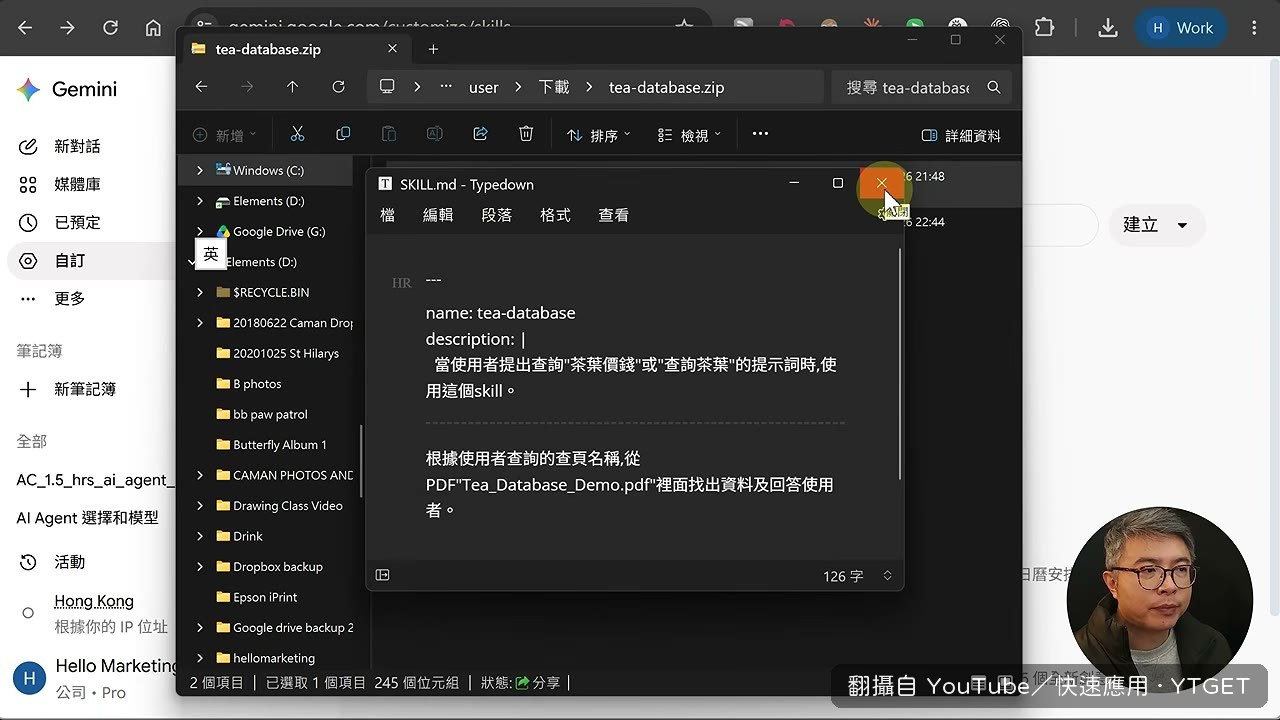Expand Windows (C:) tree node
The height and width of the screenshot is (720, 1280).
tap(200, 170)
